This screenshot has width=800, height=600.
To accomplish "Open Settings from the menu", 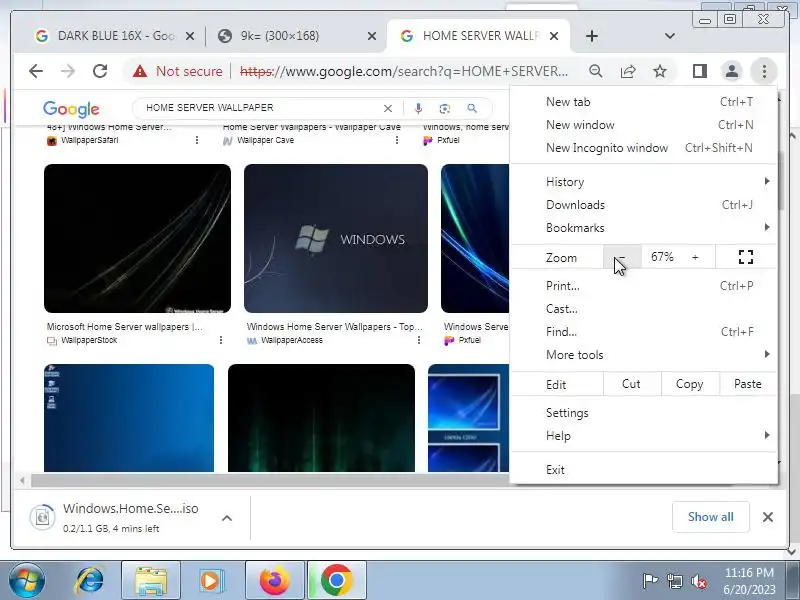I will tap(644, 413).
